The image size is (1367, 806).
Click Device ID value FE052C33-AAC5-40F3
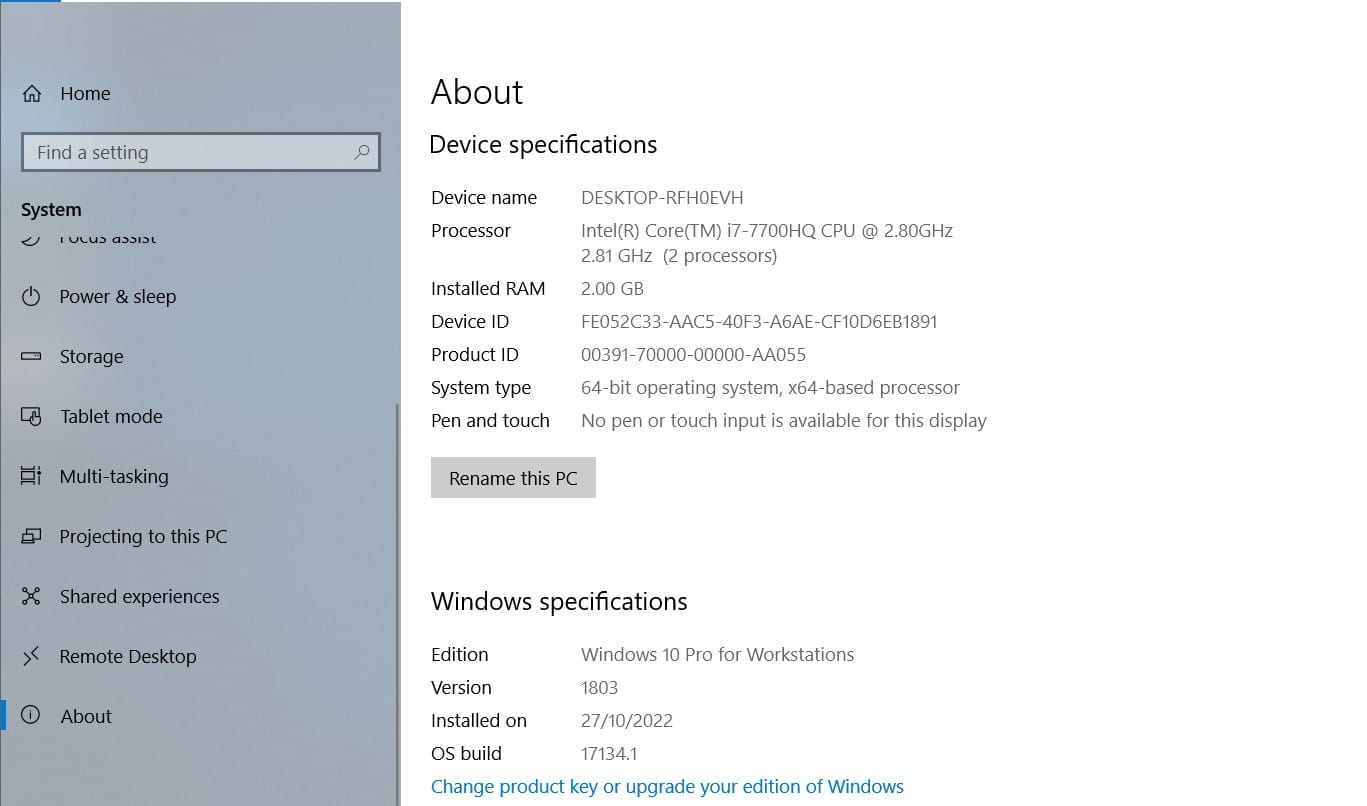click(759, 321)
